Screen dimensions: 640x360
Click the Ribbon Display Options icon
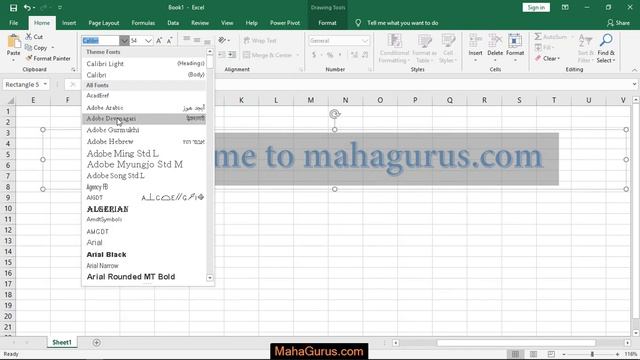[565, 7]
